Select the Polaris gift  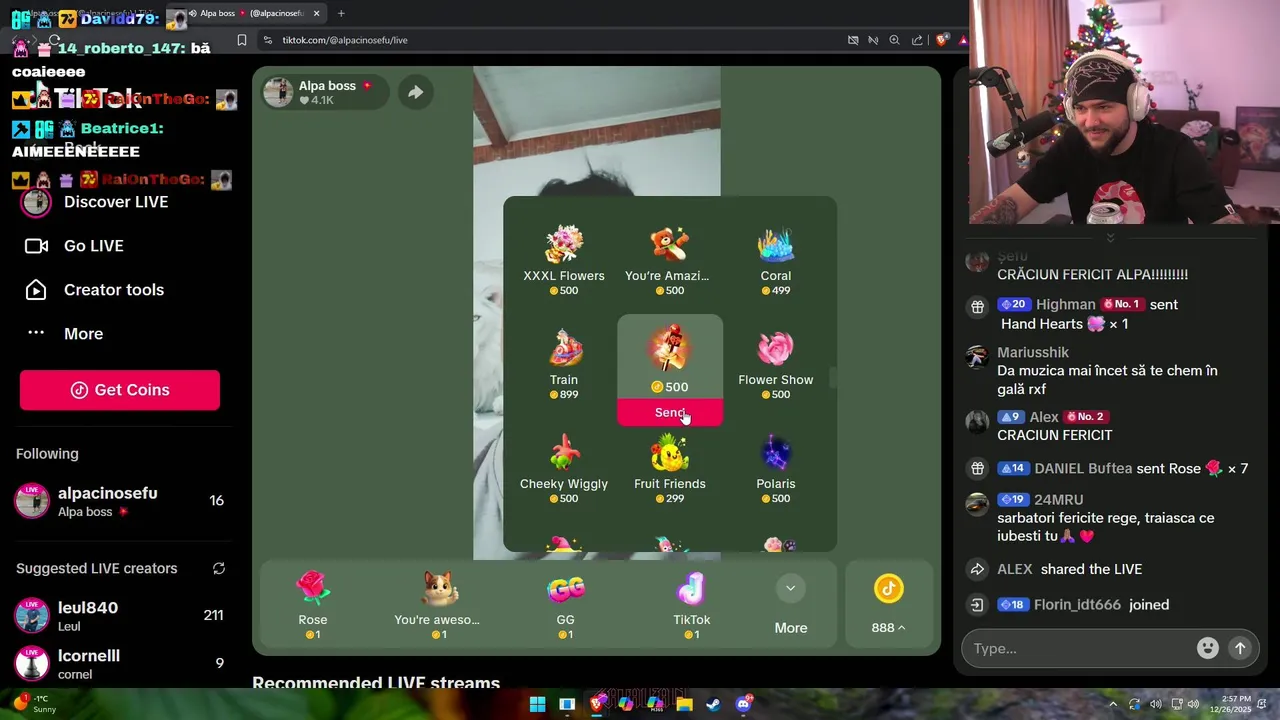[775, 469]
